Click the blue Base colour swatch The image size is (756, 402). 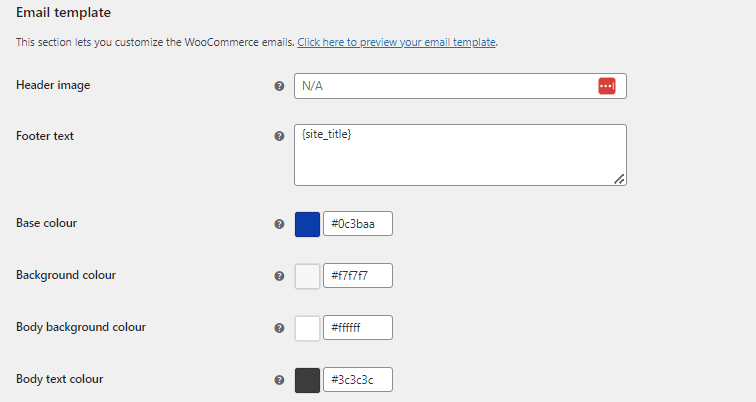pyautogui.click(x=308, y=224)
